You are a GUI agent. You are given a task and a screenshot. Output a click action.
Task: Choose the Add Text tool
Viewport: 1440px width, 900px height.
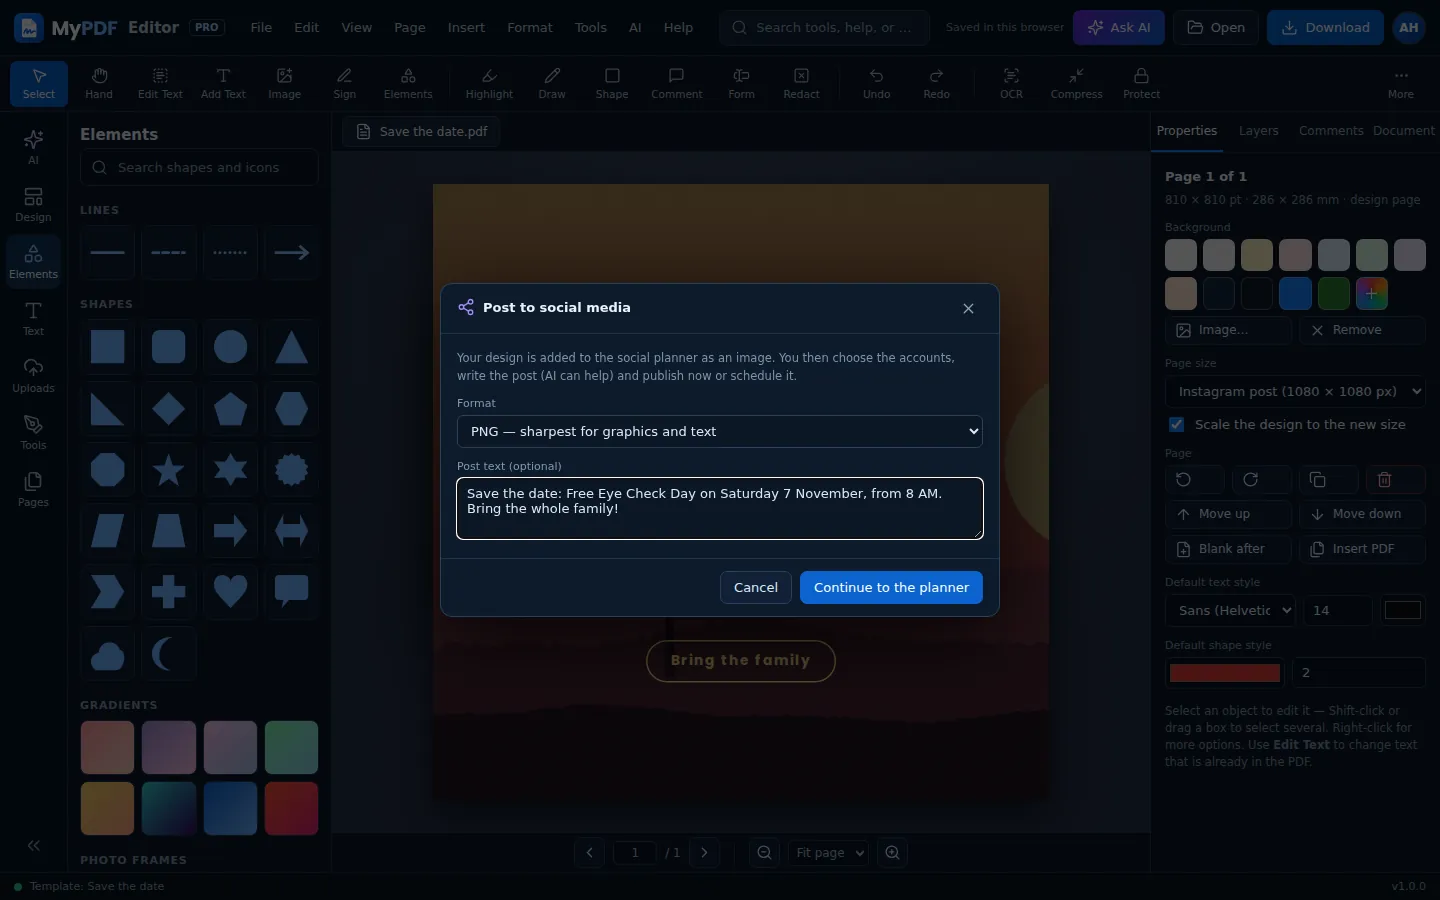[x=223, y=83]
